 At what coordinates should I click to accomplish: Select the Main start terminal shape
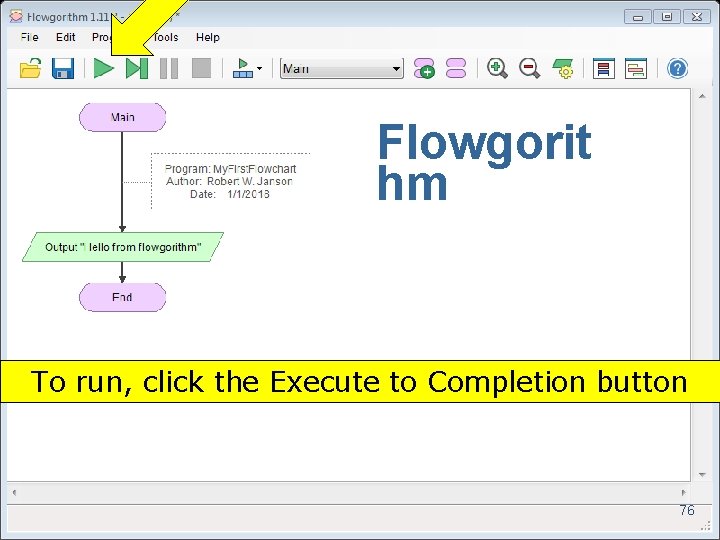click(123, 118)
